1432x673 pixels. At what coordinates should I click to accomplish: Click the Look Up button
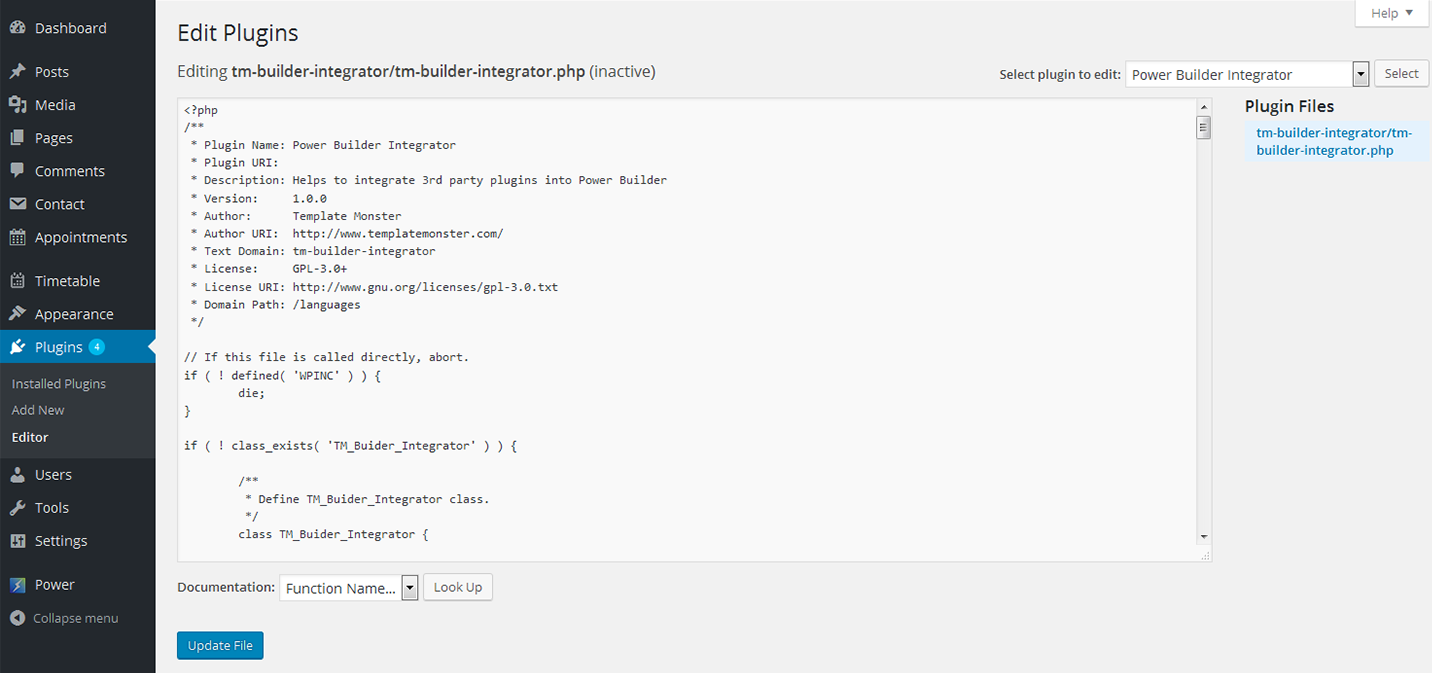coord(458,587)
